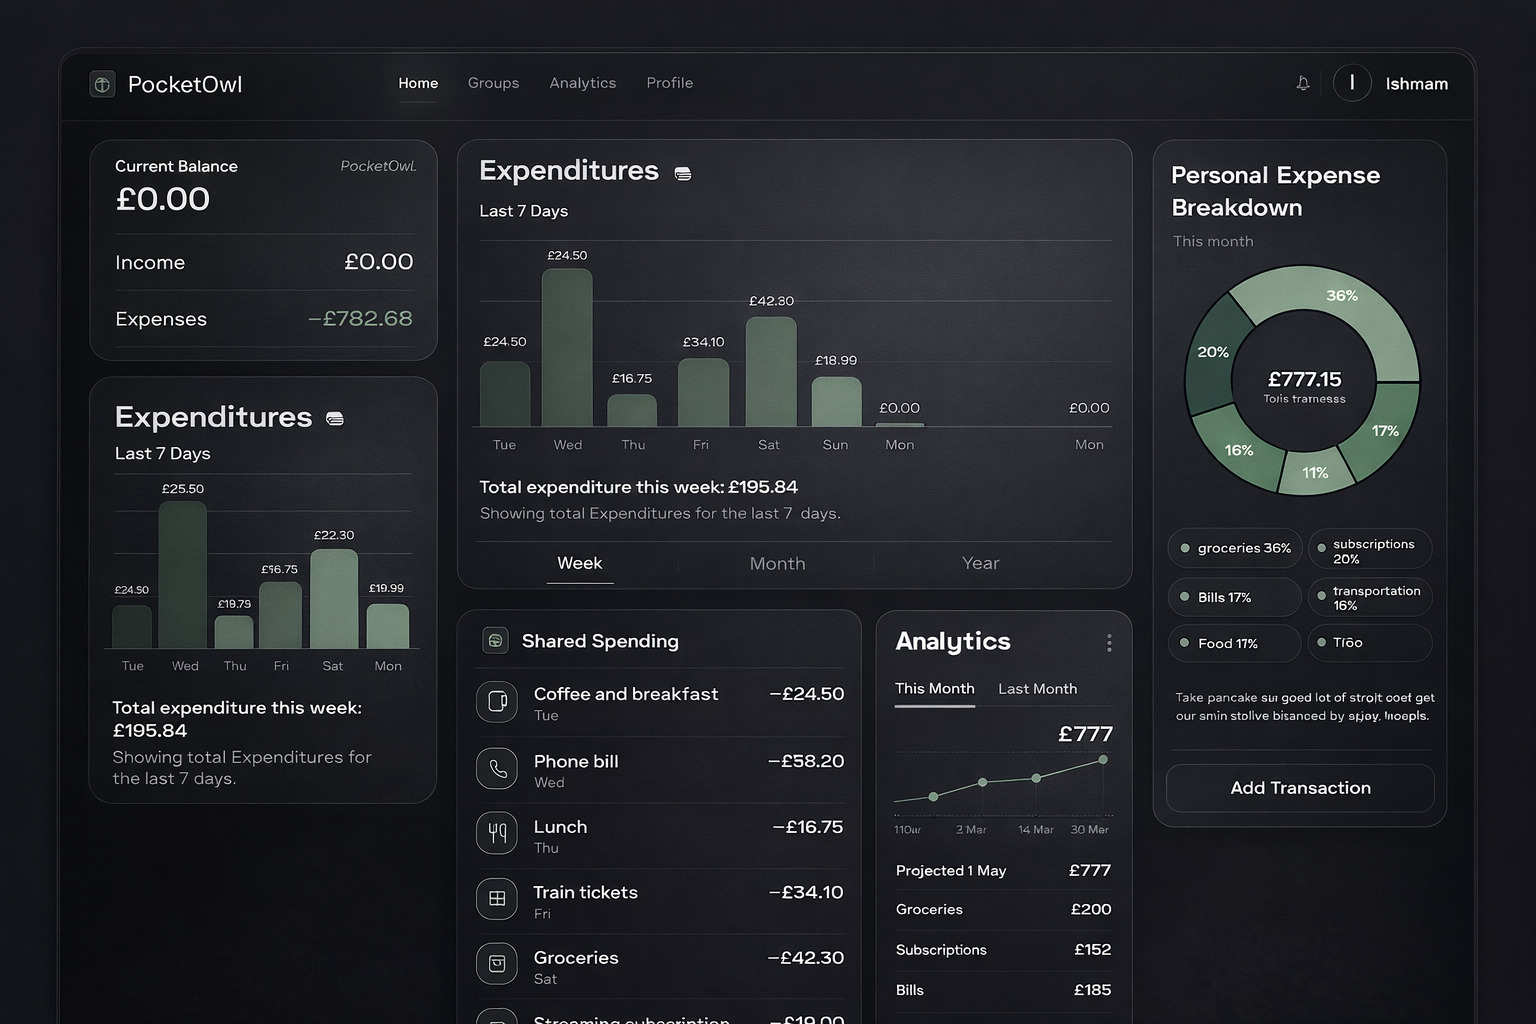Show the Last Month analytics tab
This screenshot has width=1536, height=1024.
[x=1037, y=689]
